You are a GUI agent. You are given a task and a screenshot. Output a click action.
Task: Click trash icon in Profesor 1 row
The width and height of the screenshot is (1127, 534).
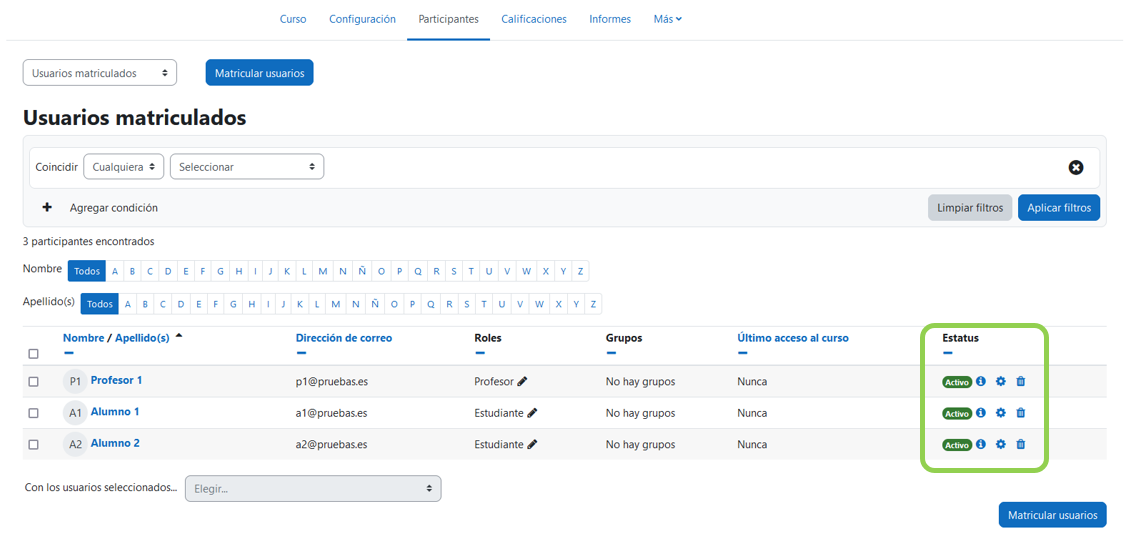coord(1020,382)
